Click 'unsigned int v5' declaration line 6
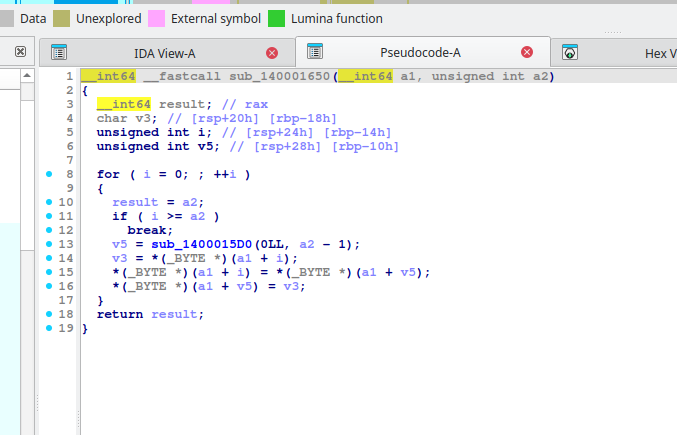 [158, 146]
